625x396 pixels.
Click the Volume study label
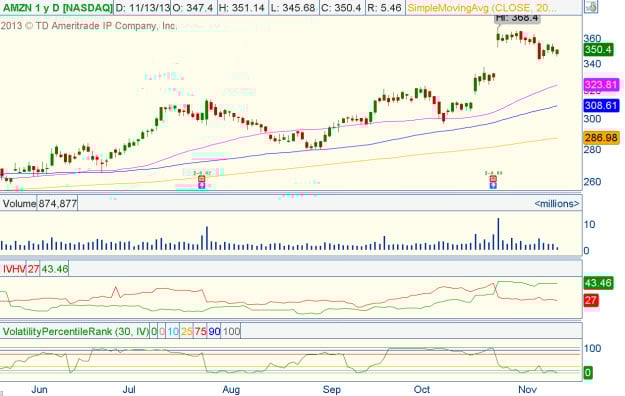pyautogui.click(x=19, y=204)
